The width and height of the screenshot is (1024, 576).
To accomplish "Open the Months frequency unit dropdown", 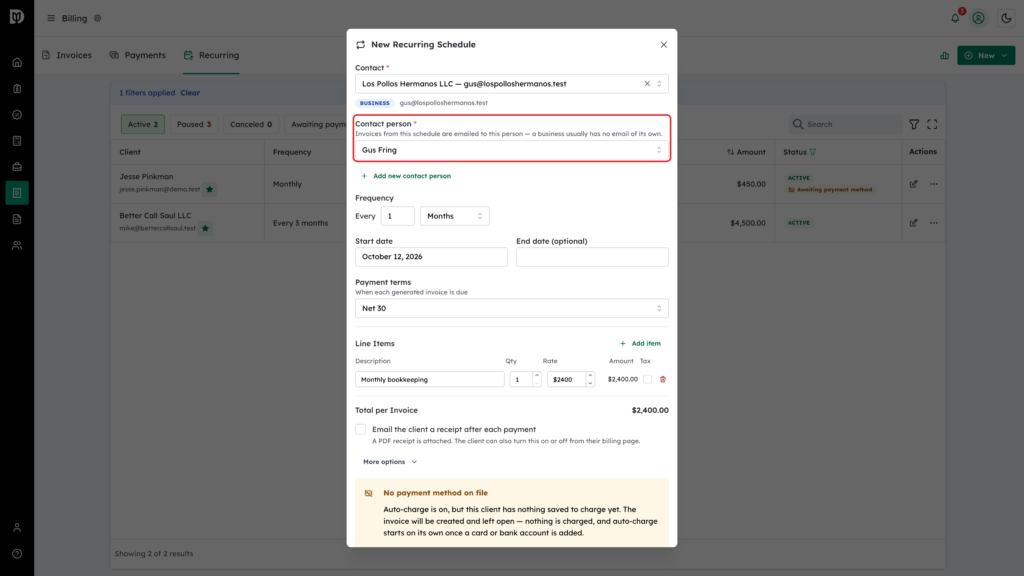I will click(455, 216).
